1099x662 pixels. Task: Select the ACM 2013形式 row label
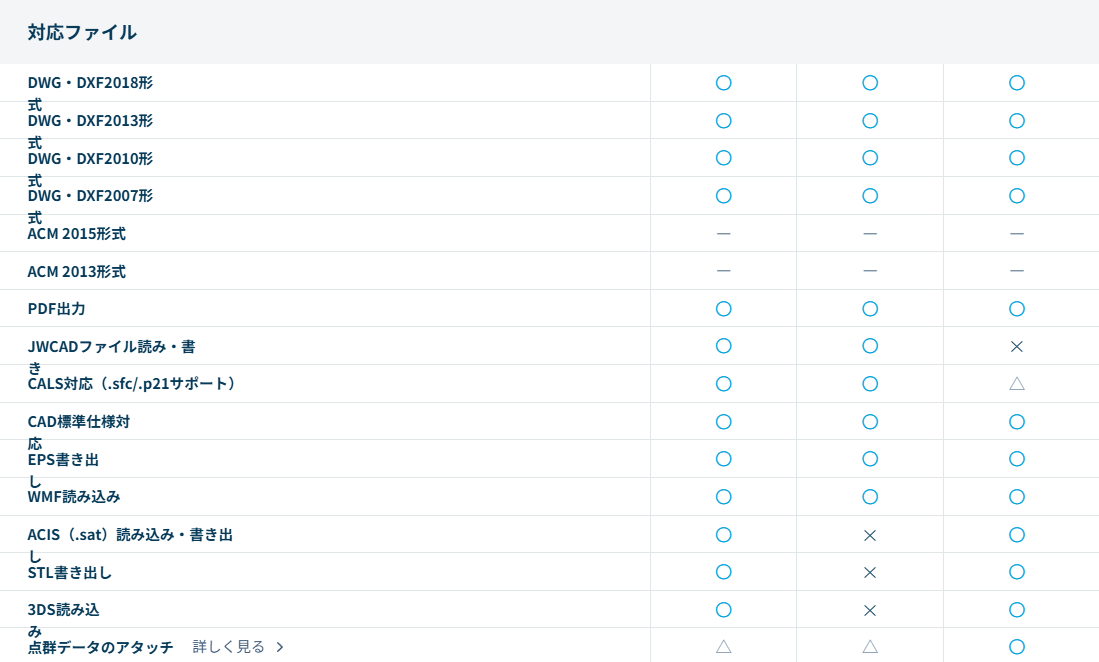click(x=76, y=272)
